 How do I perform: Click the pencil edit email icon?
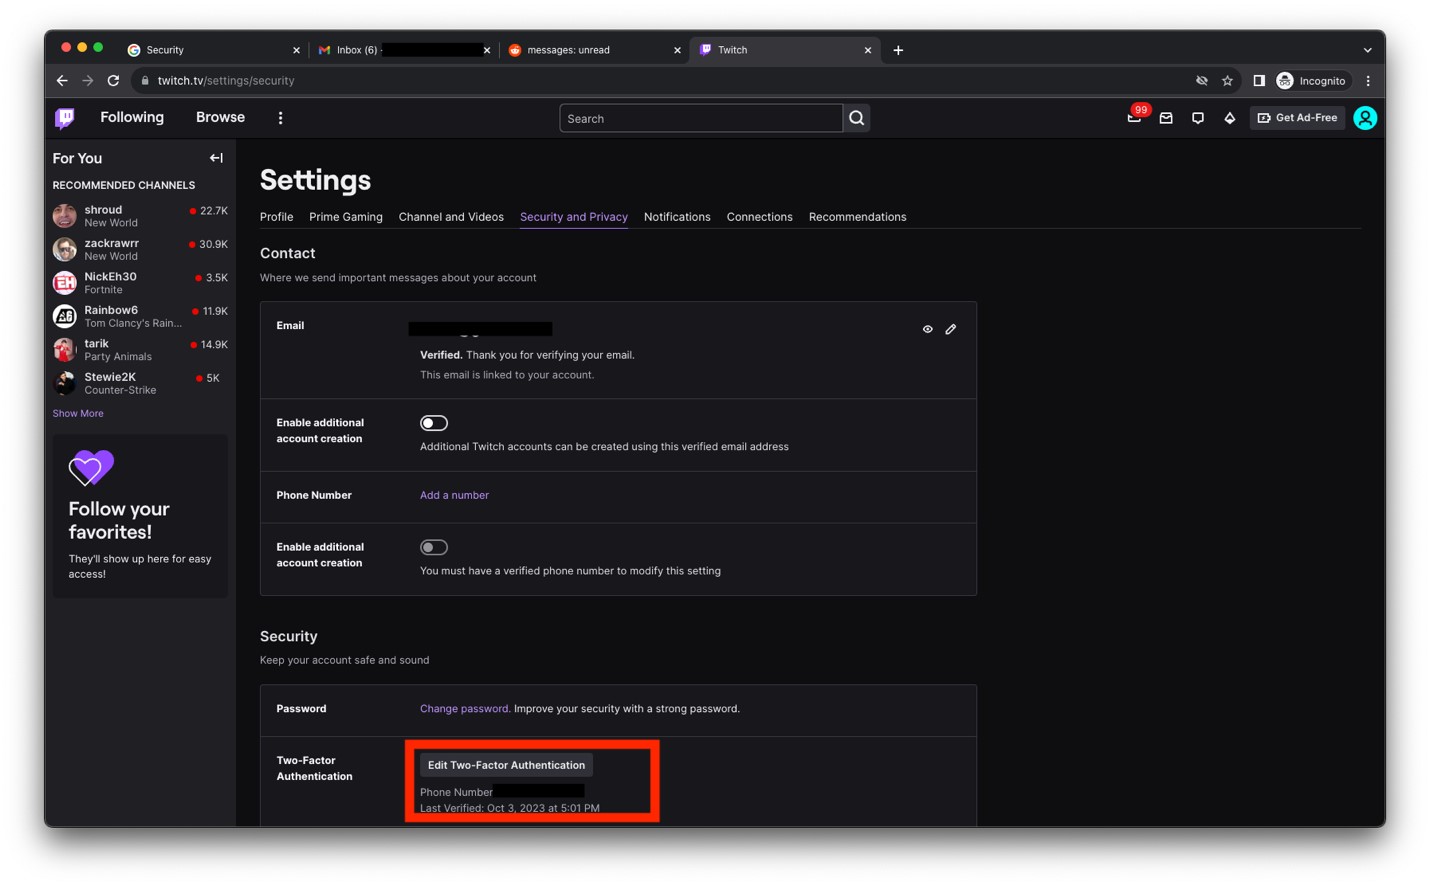coord(951,329)
